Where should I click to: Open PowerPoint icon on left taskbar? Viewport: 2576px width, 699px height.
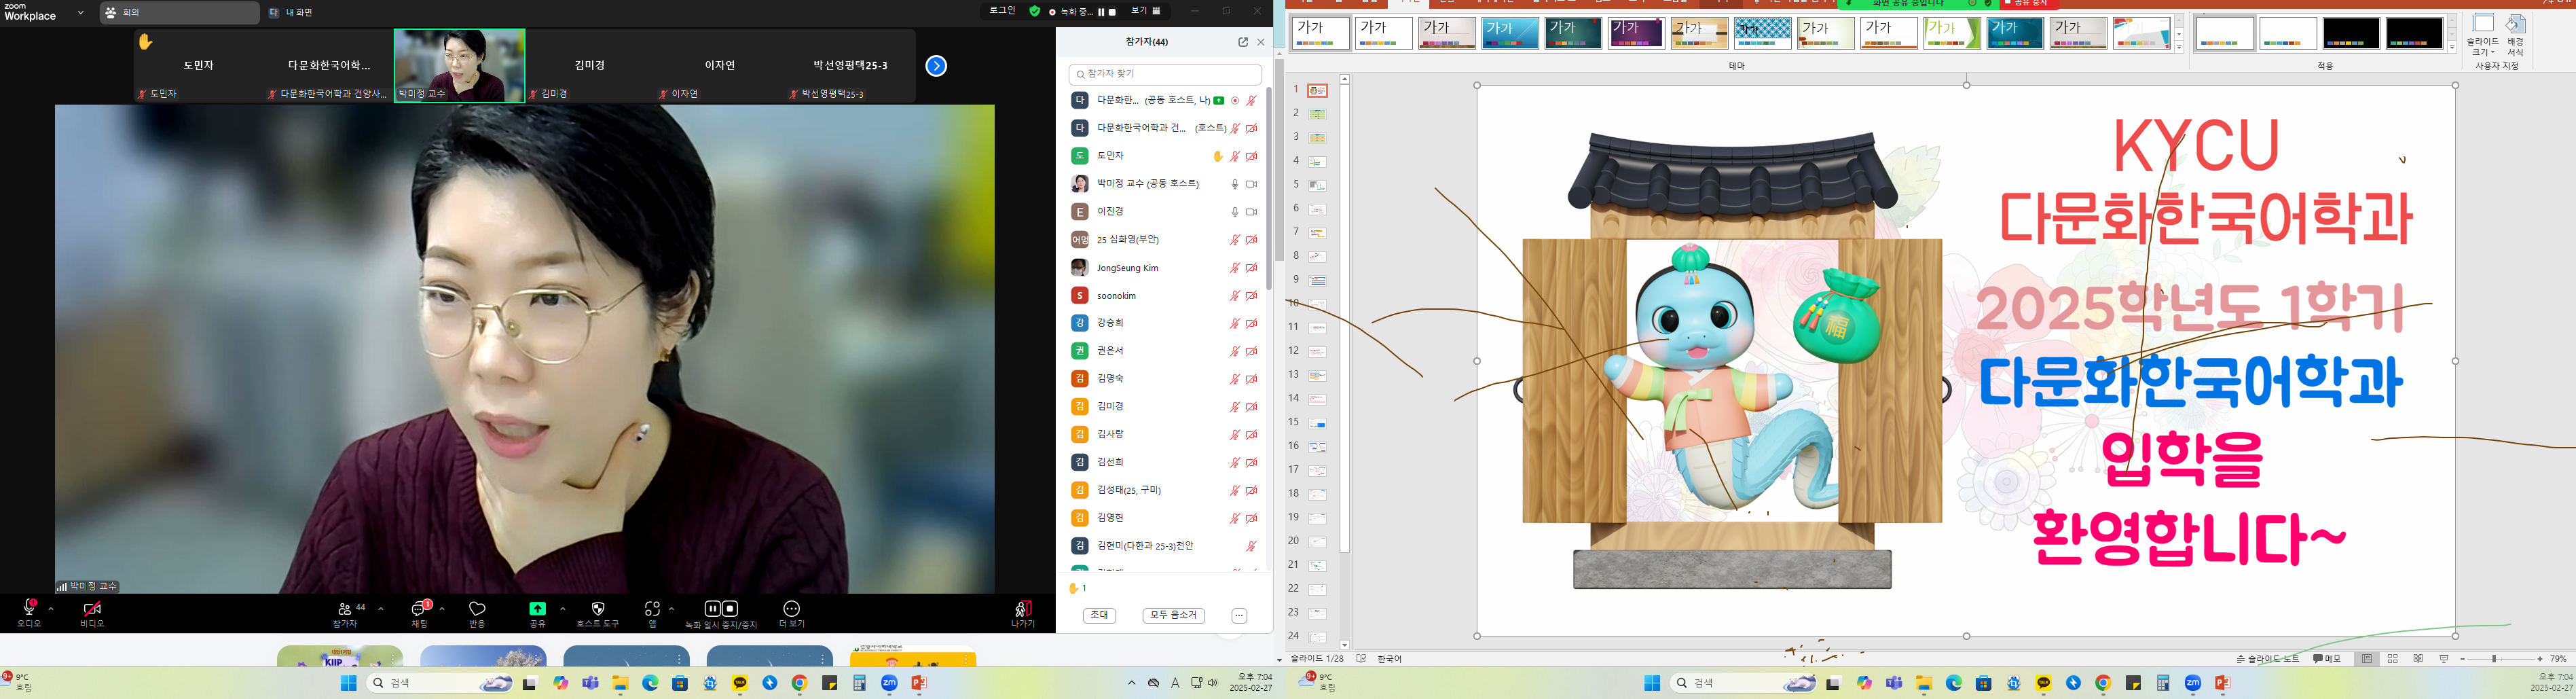click(919, 683)
